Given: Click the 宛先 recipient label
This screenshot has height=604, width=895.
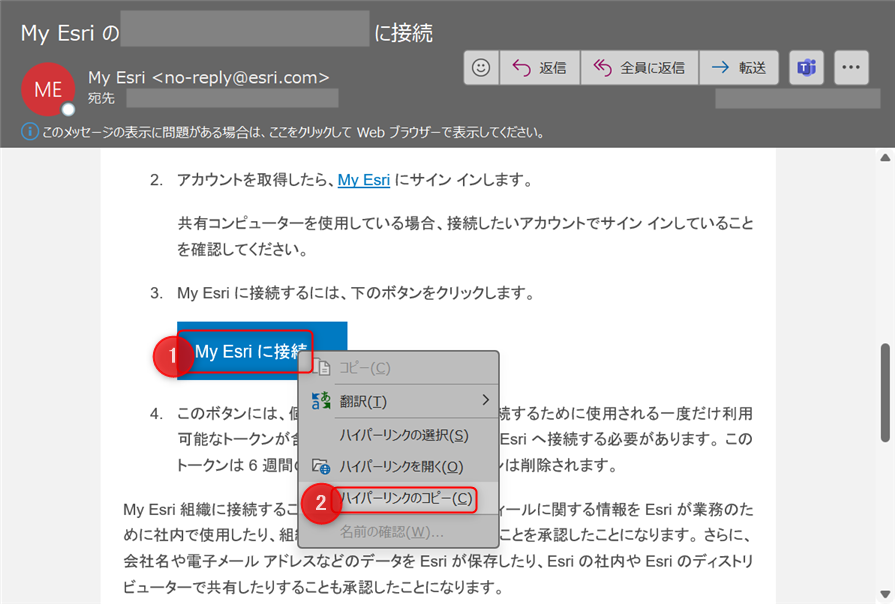Looking at the screenshot, I should point(101,99).
